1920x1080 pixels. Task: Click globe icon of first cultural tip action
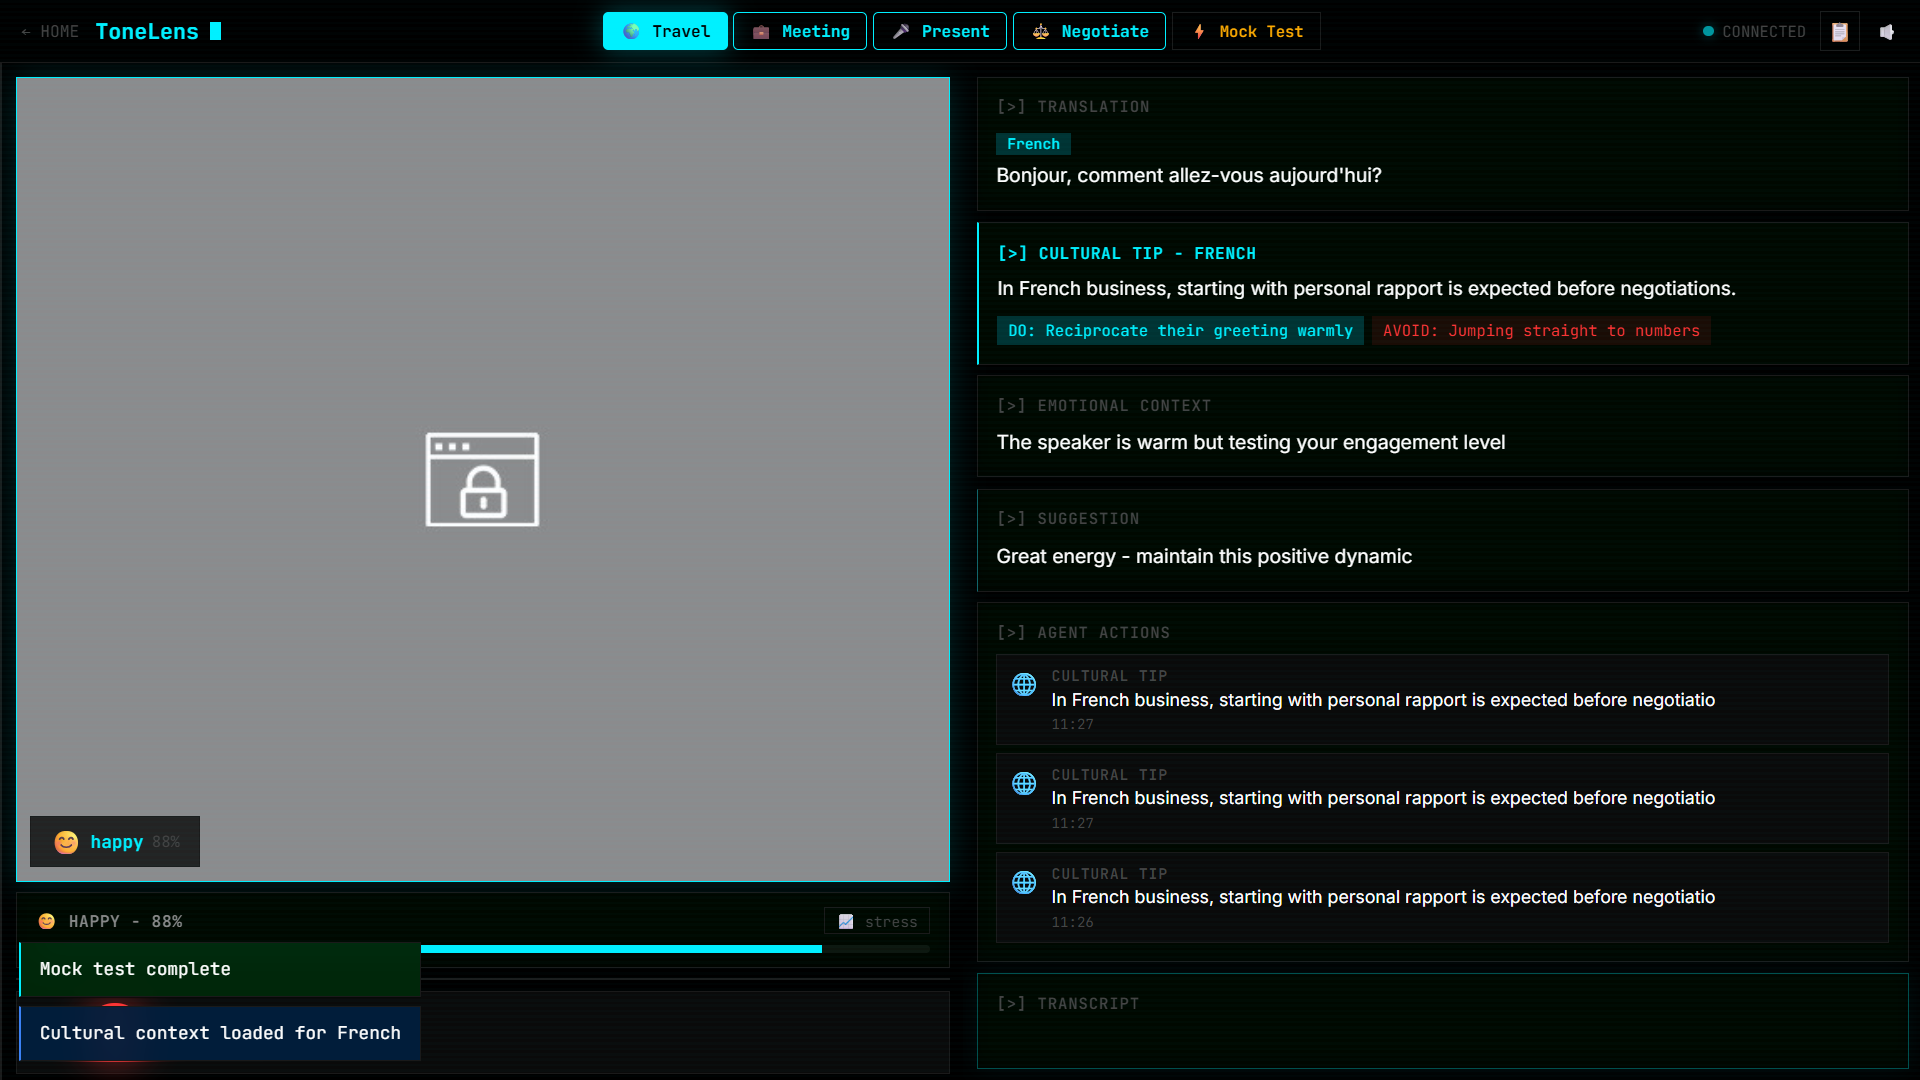[1024, 685]
